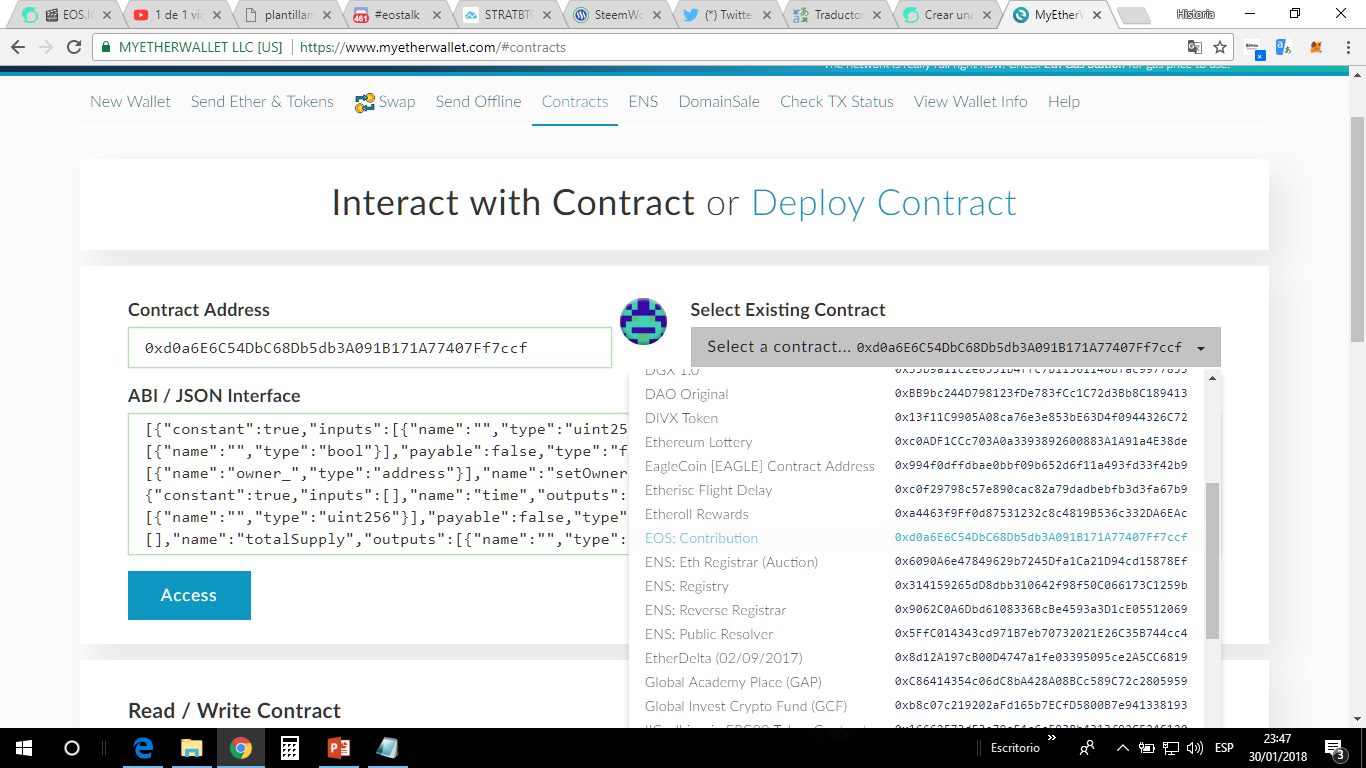Screen dimensions: 1366x768
Task: Launch Microsoft Edge from the taskbar
Action: (x=143, y=748)
